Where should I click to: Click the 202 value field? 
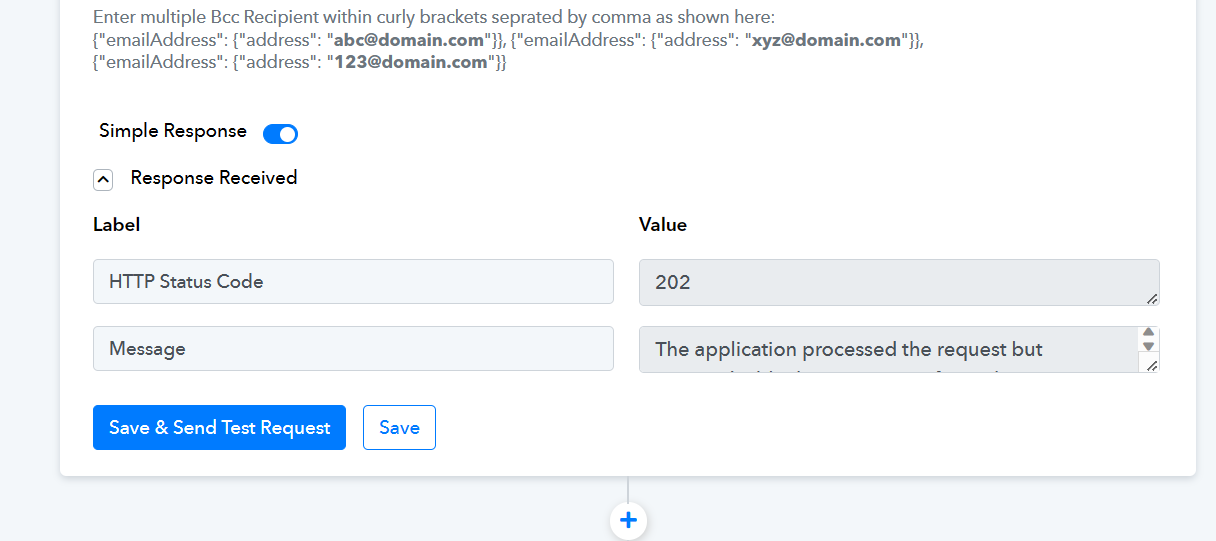[899, 283]
